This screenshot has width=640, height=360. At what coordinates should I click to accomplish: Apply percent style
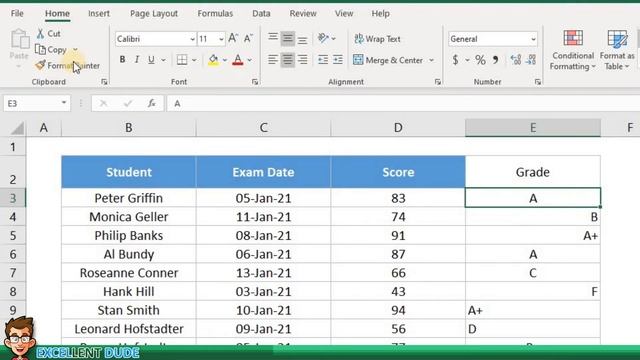(x=480, y=60)
